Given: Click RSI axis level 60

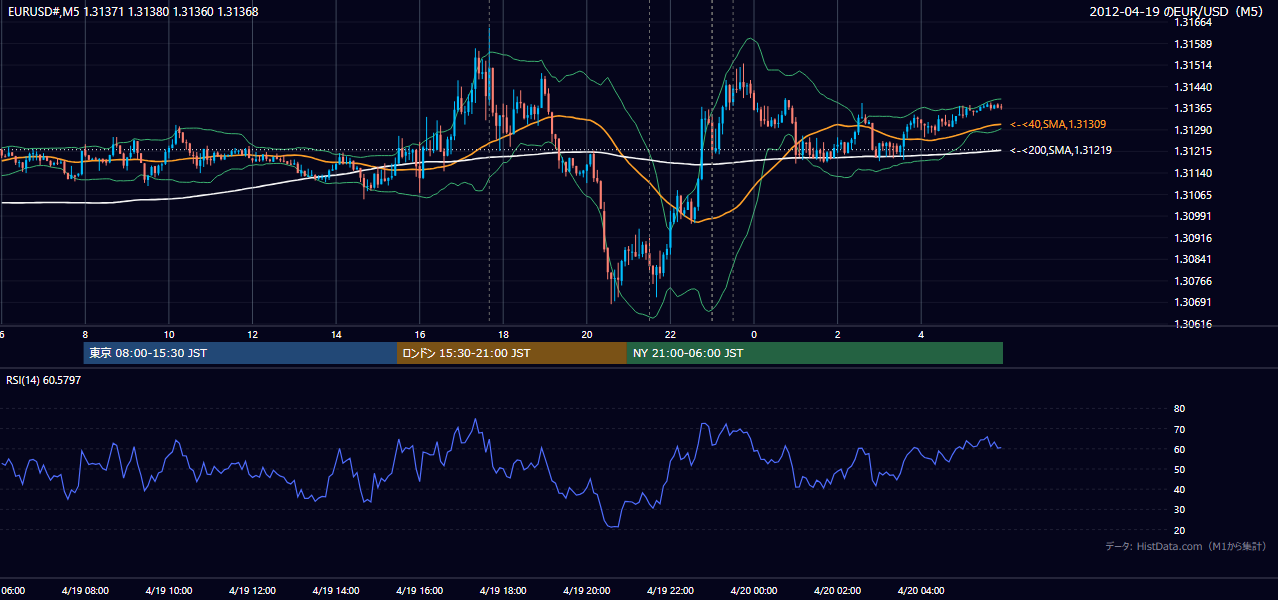Looking at the screenshot, I should tap(1179, 449).
